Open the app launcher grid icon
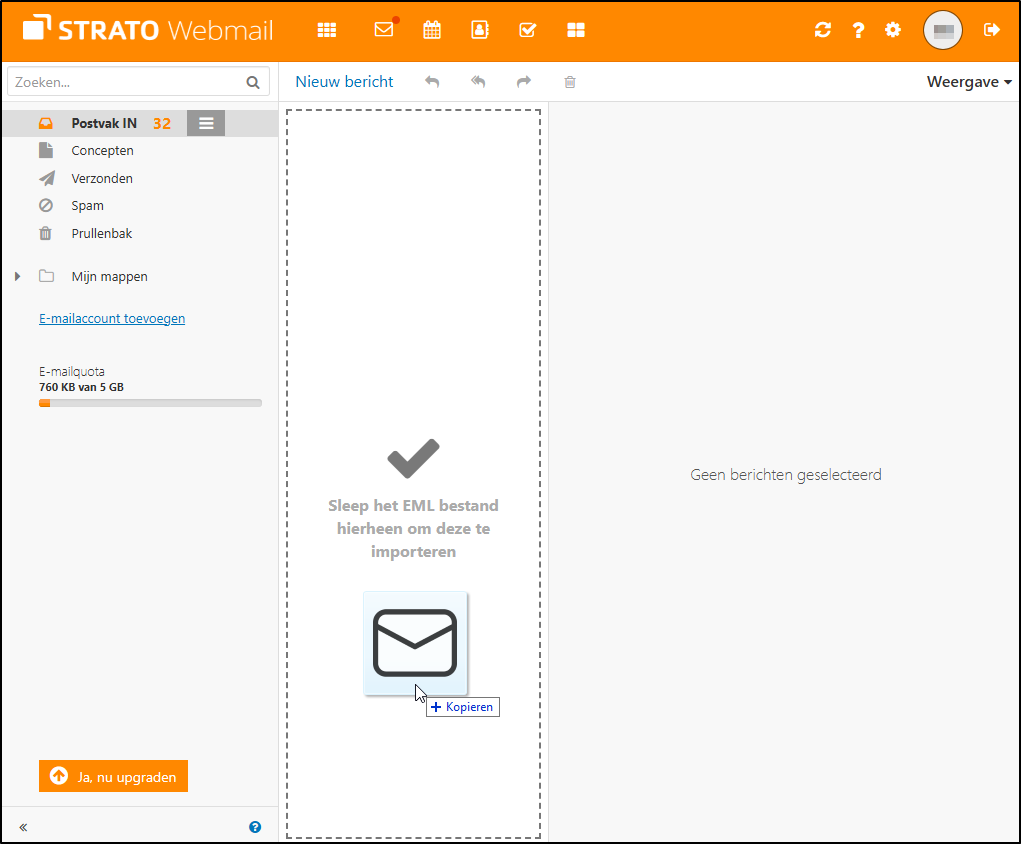The width and height of the screenshot is (1021, 844). (x=326, y=30)
